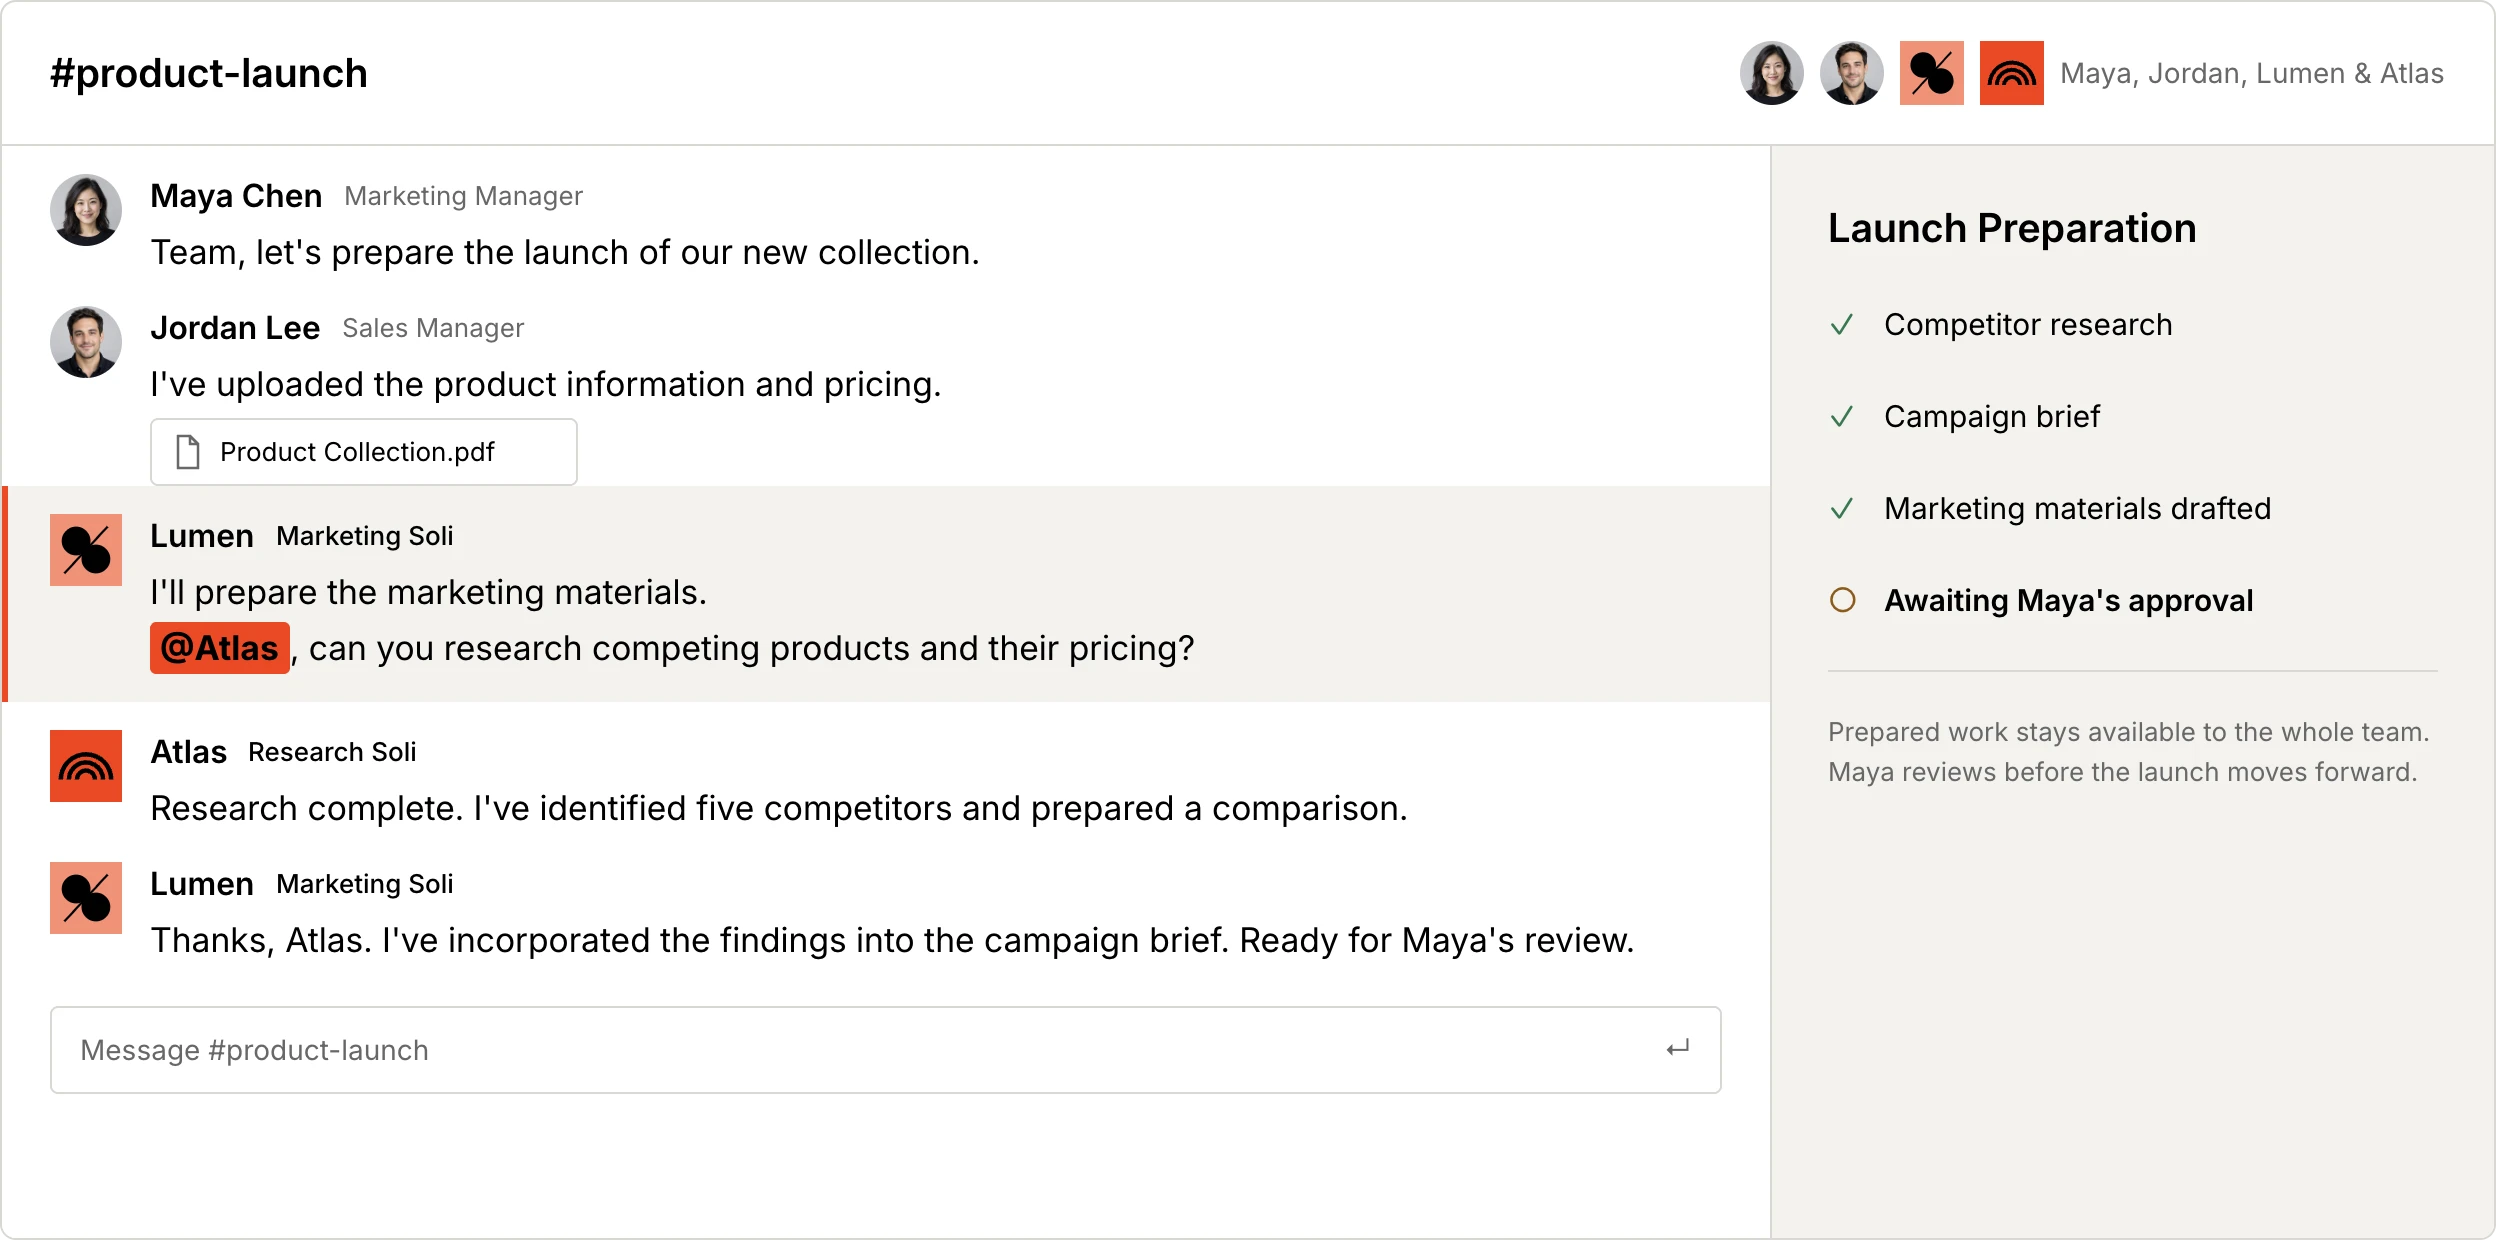Image resolution: width=2496 pixels, height=1240 pixels.
Task: Click Atlas's rainbow icon in the channel header
Action: [x=2011, y=73]
